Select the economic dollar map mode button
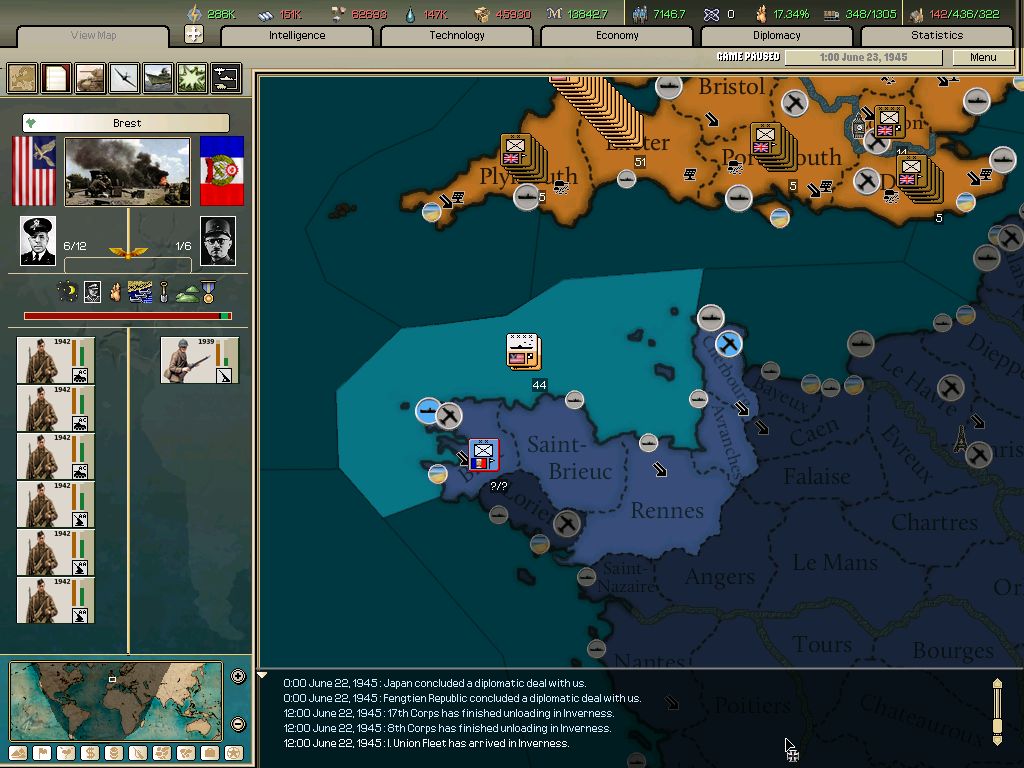This screenshot has height=768, width=1024. (89, 755)
